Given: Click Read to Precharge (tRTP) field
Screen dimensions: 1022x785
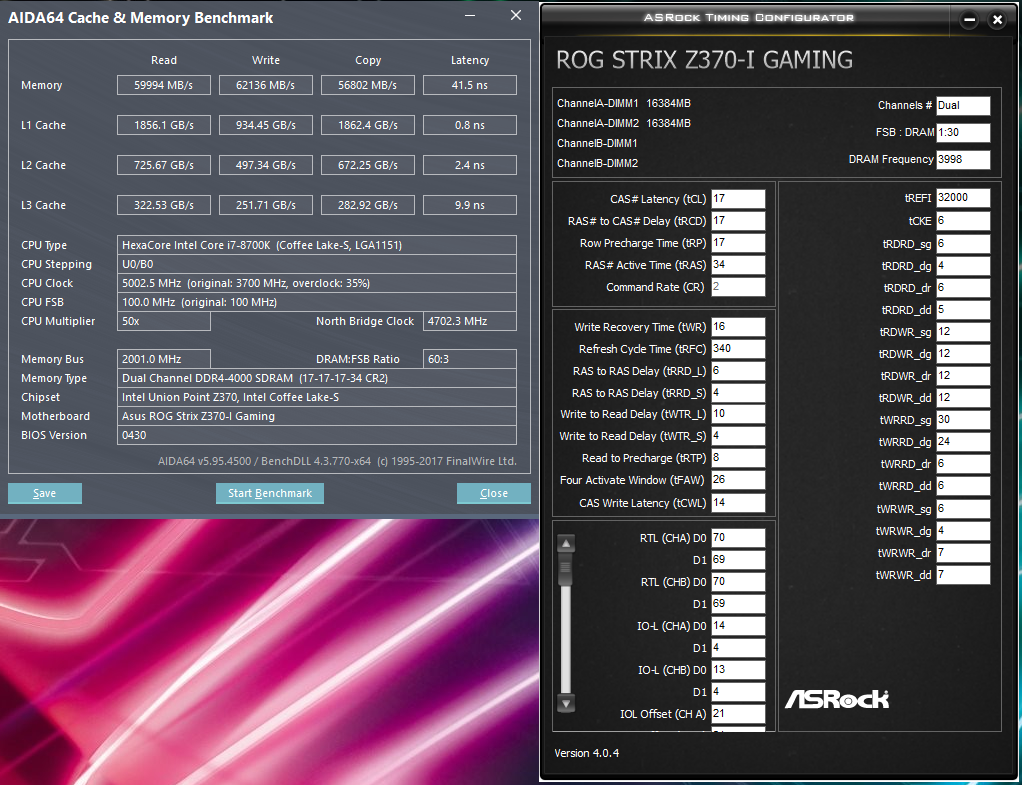Looking at the screenshot, I should pos(738,458).
